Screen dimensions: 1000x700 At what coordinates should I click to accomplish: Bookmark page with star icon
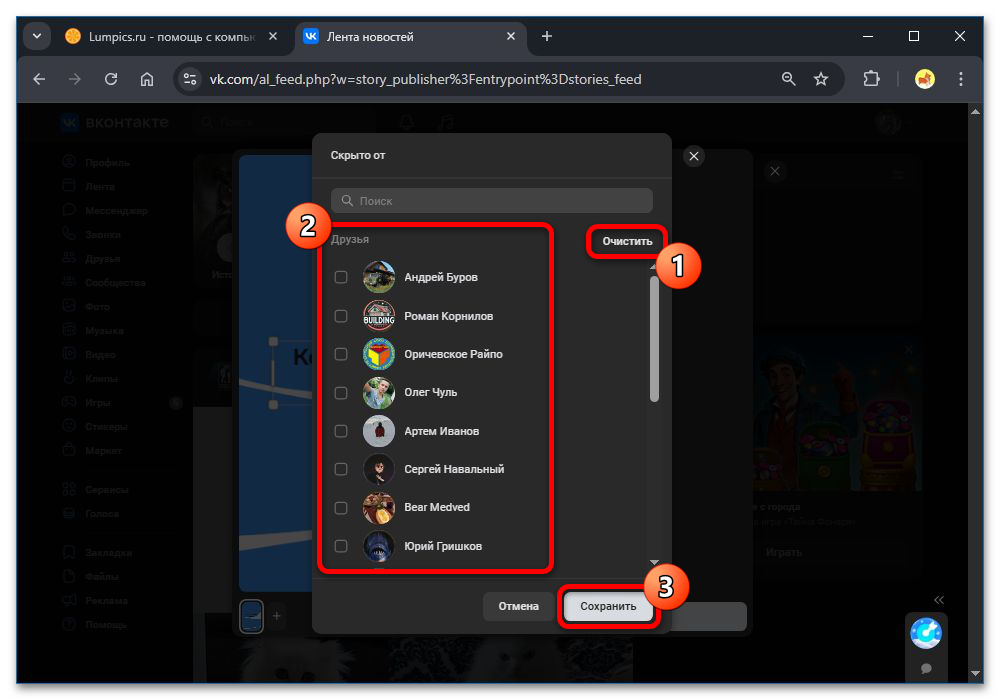tap(821, 79)
